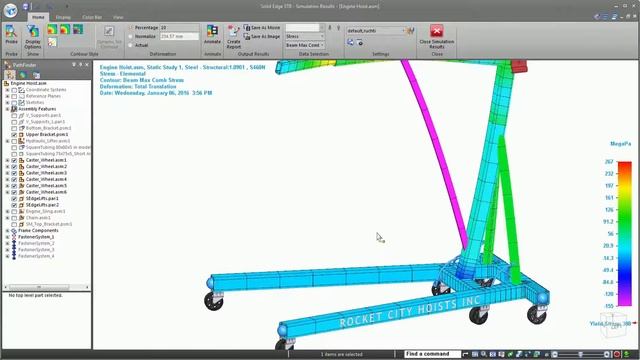
Task: Switch to the View ribbon tab
Action: click(x=118, y=17)
